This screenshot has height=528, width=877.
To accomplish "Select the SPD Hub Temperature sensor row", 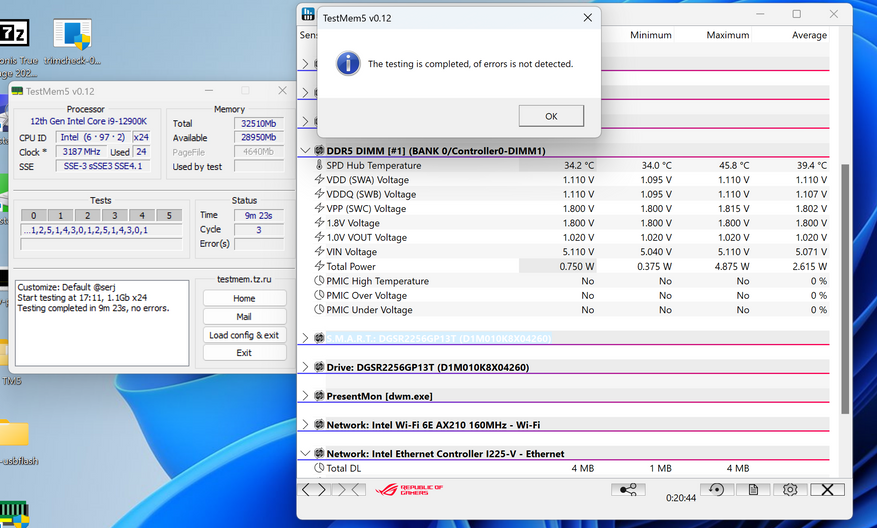I will tap(374, 165).
